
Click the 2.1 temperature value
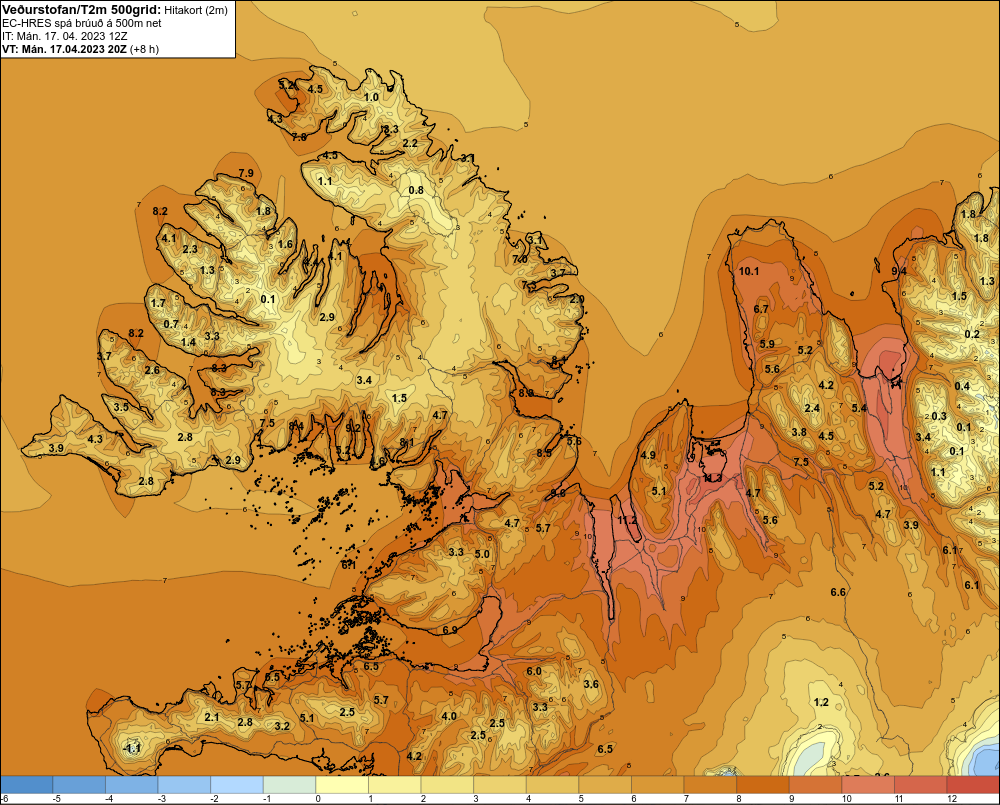pyautogui.click(x=212, y=717)
